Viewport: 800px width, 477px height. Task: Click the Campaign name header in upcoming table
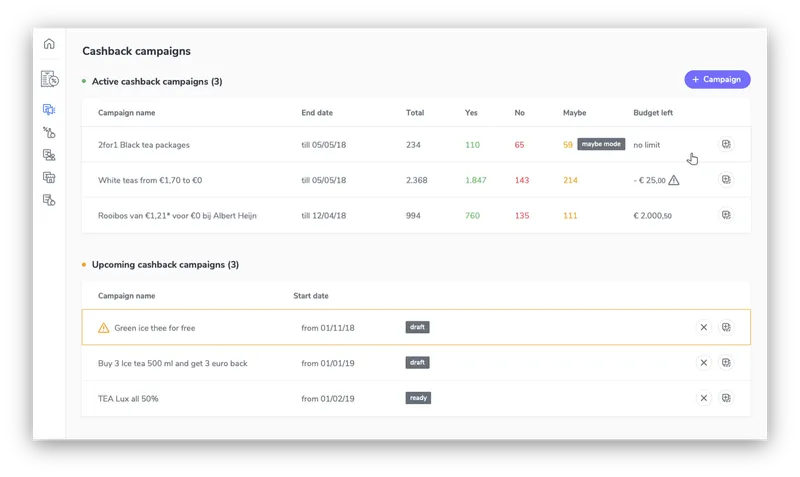(127, 296)
